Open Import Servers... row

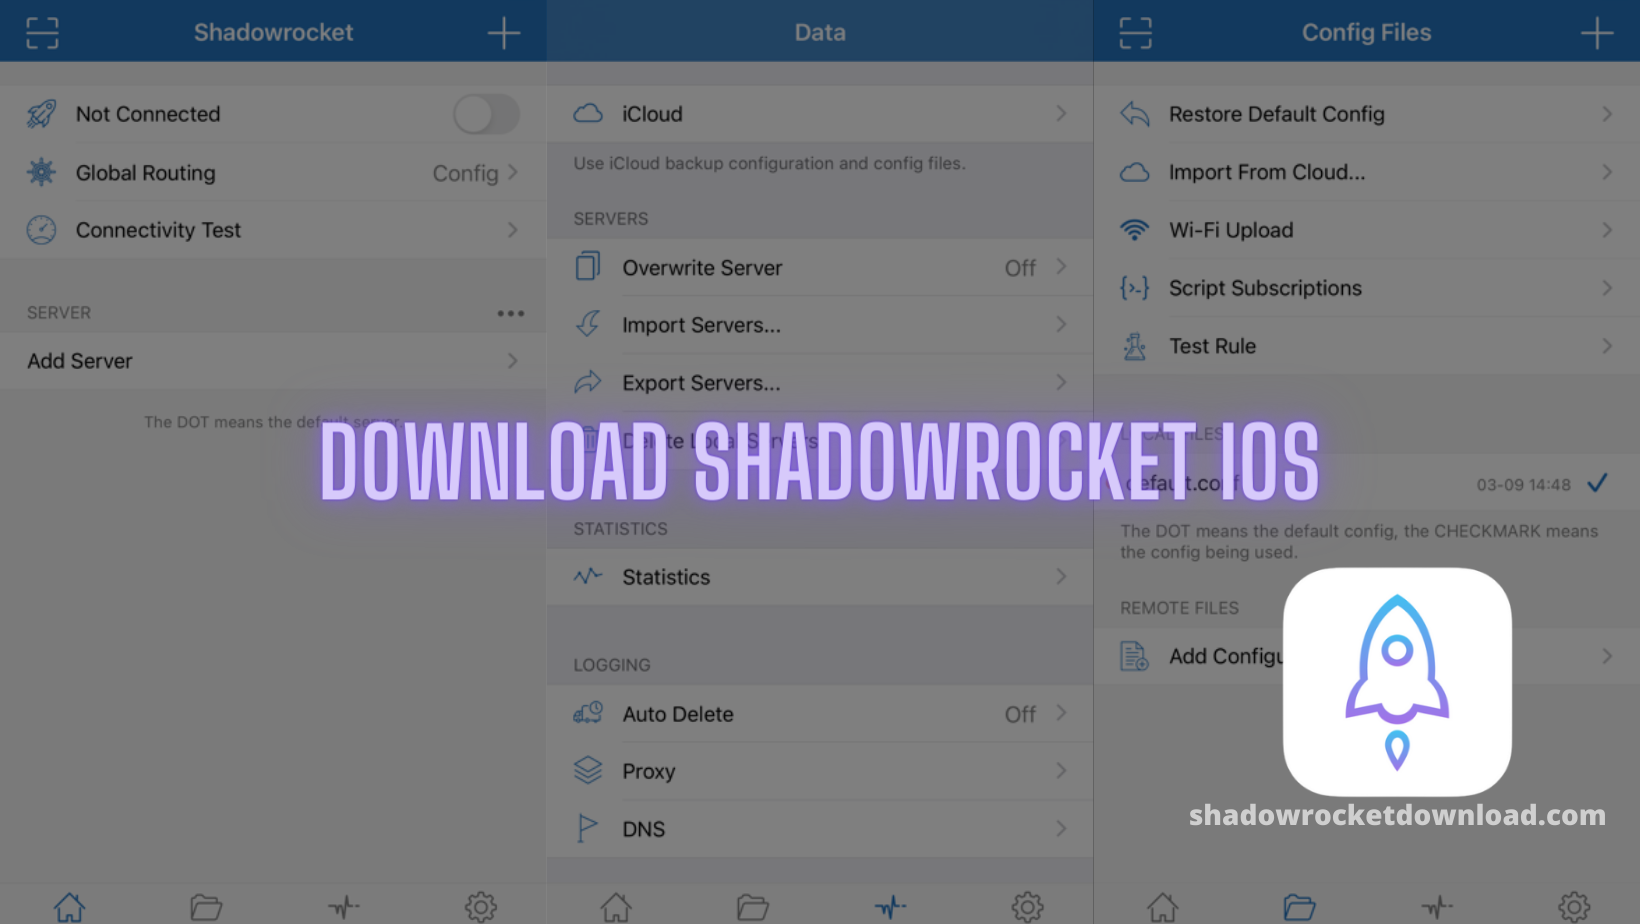pos(820,325)
